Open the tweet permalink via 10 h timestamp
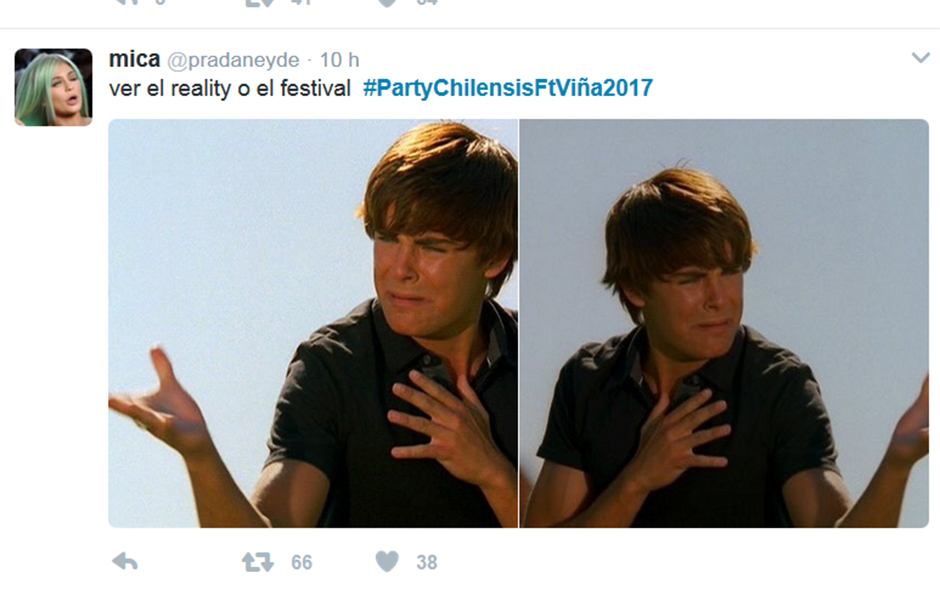This screenshot has width=940, height=590. [x=339, y=60]
